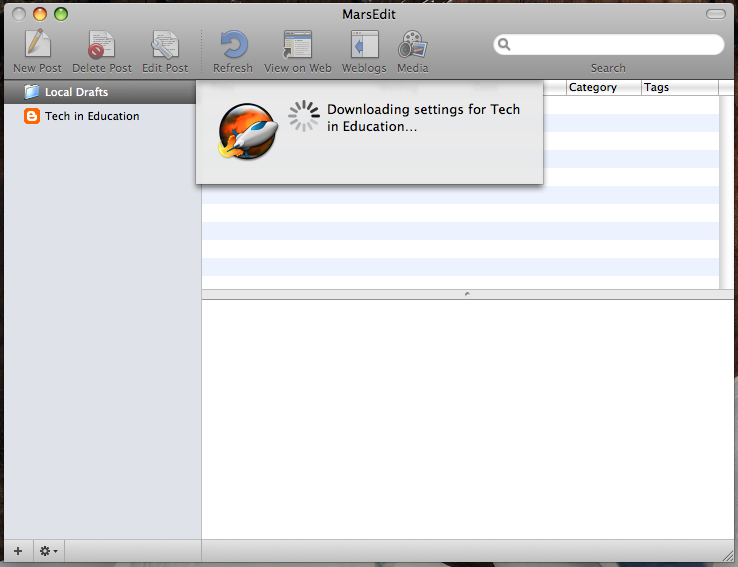Click the split view divider handle
Screen dimensions: 738x567
pos(467,294)
